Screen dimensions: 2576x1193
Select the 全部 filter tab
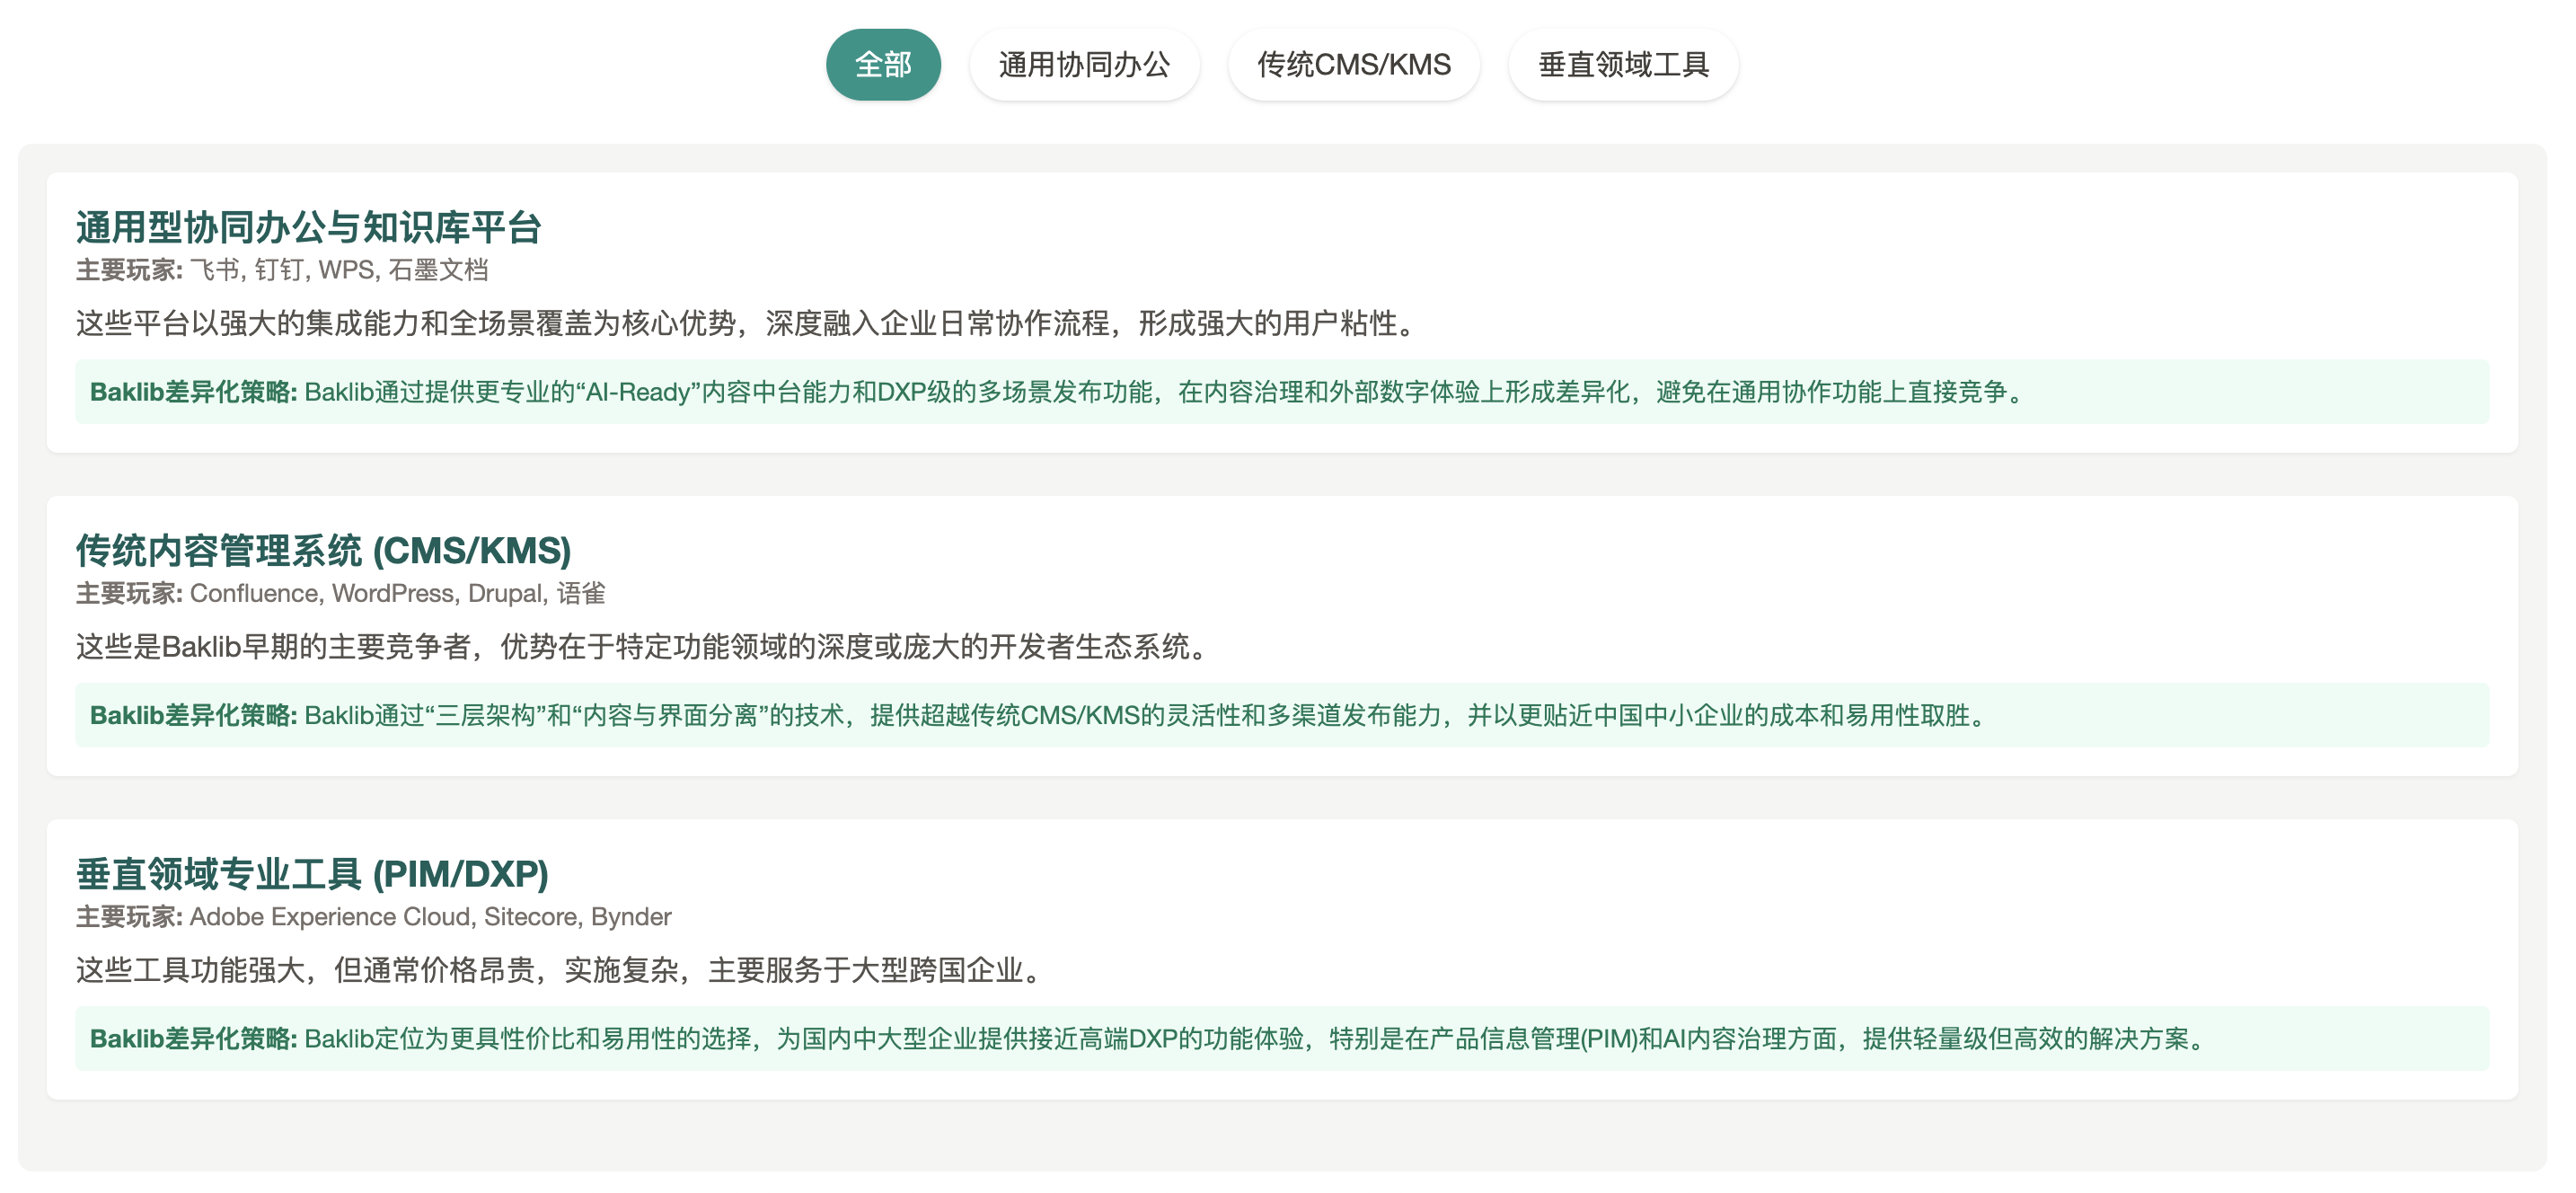[882, 65]
